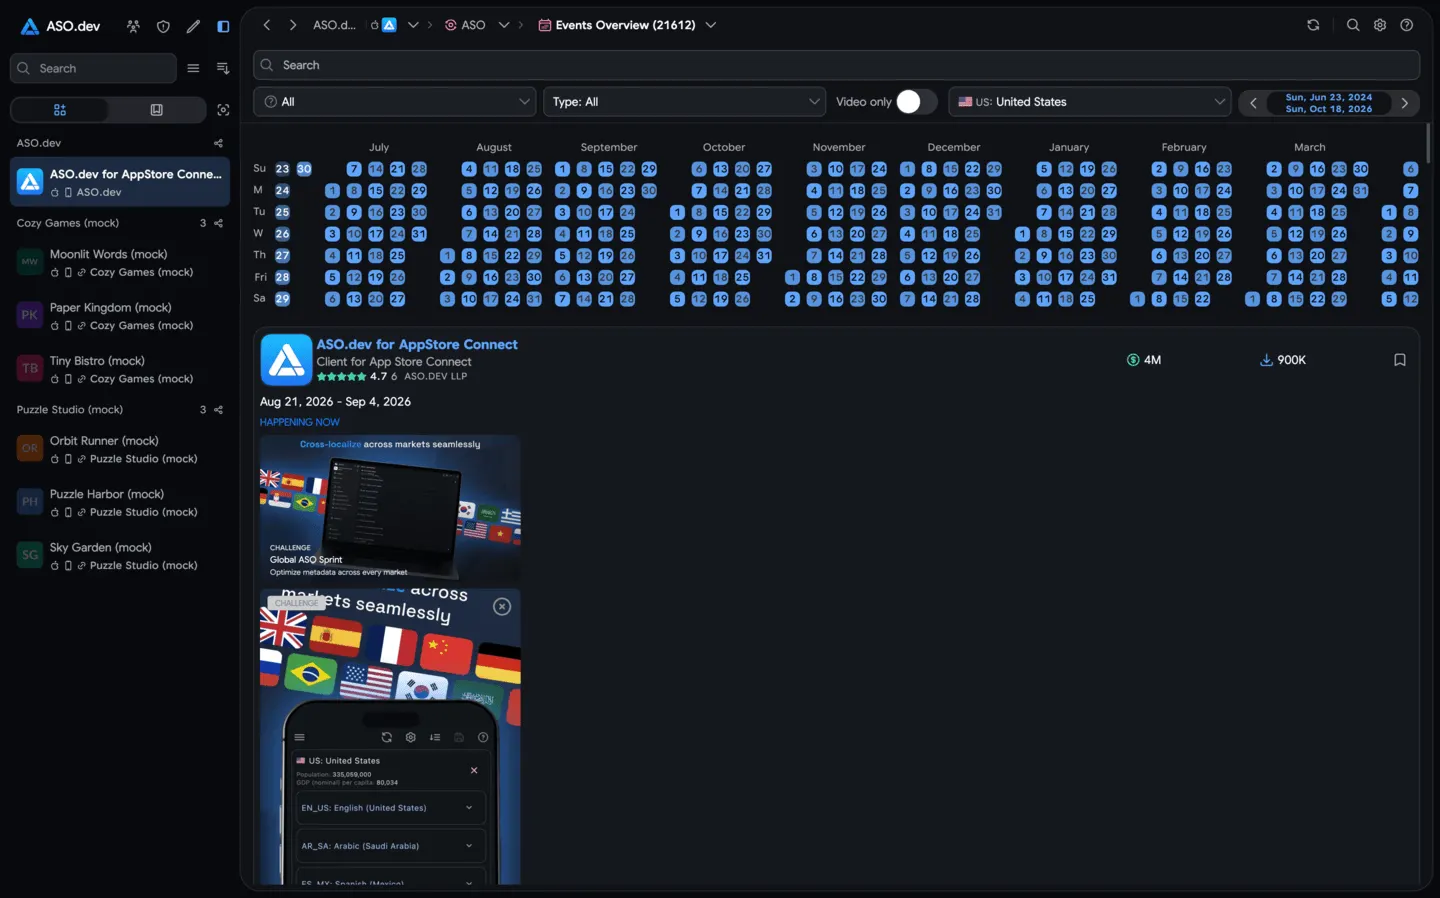
Task: Open Sky Garden (mock) in sidebar
Action: pyautogui.click(x=120, y=556)
